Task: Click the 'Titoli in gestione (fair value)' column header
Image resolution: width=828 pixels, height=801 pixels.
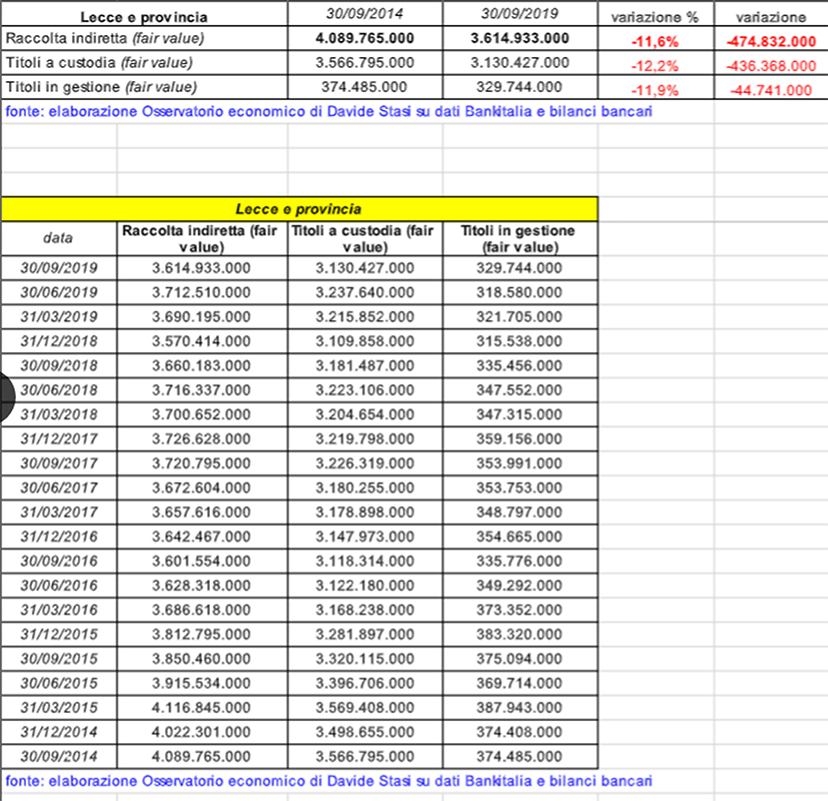Action: 521,238
